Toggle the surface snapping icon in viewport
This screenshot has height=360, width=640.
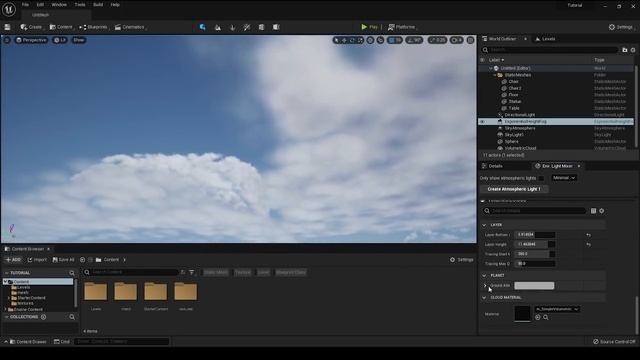point(380,40)
